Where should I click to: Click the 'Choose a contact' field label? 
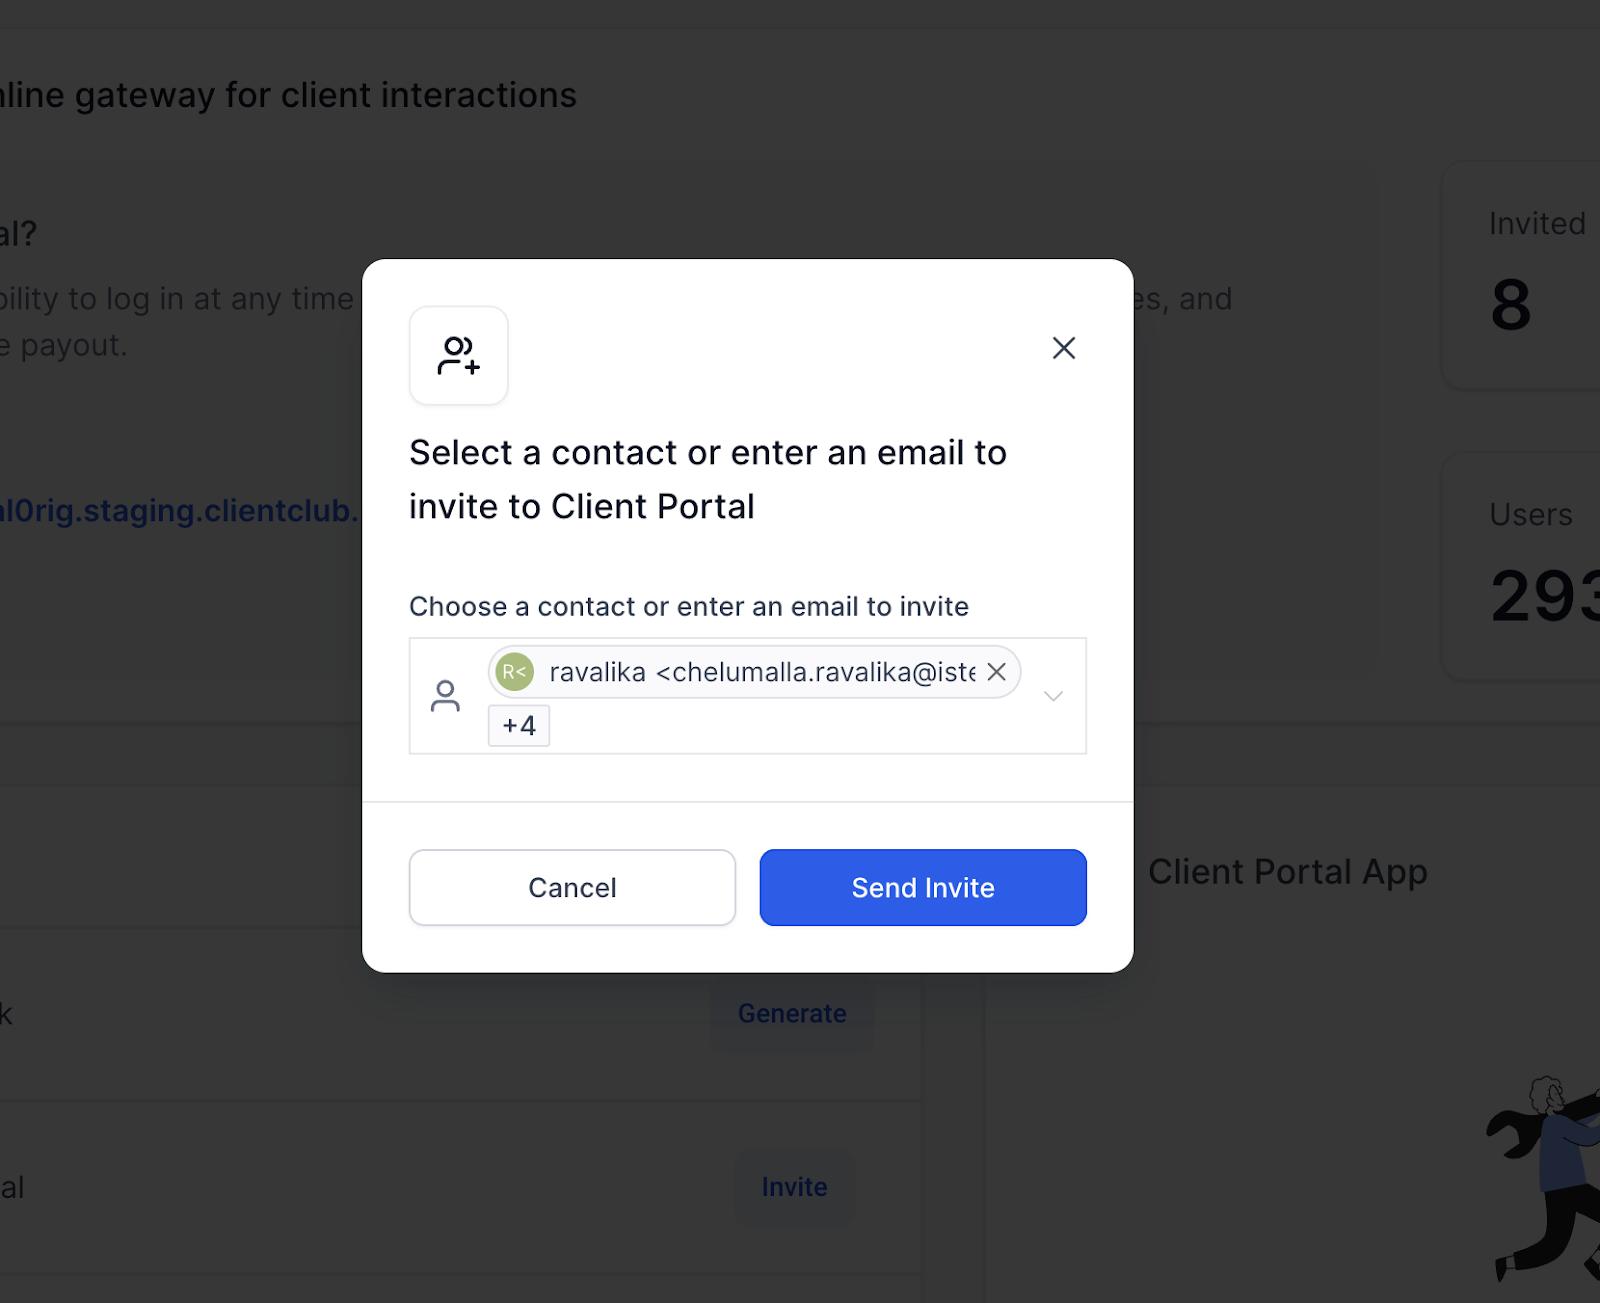689,607
